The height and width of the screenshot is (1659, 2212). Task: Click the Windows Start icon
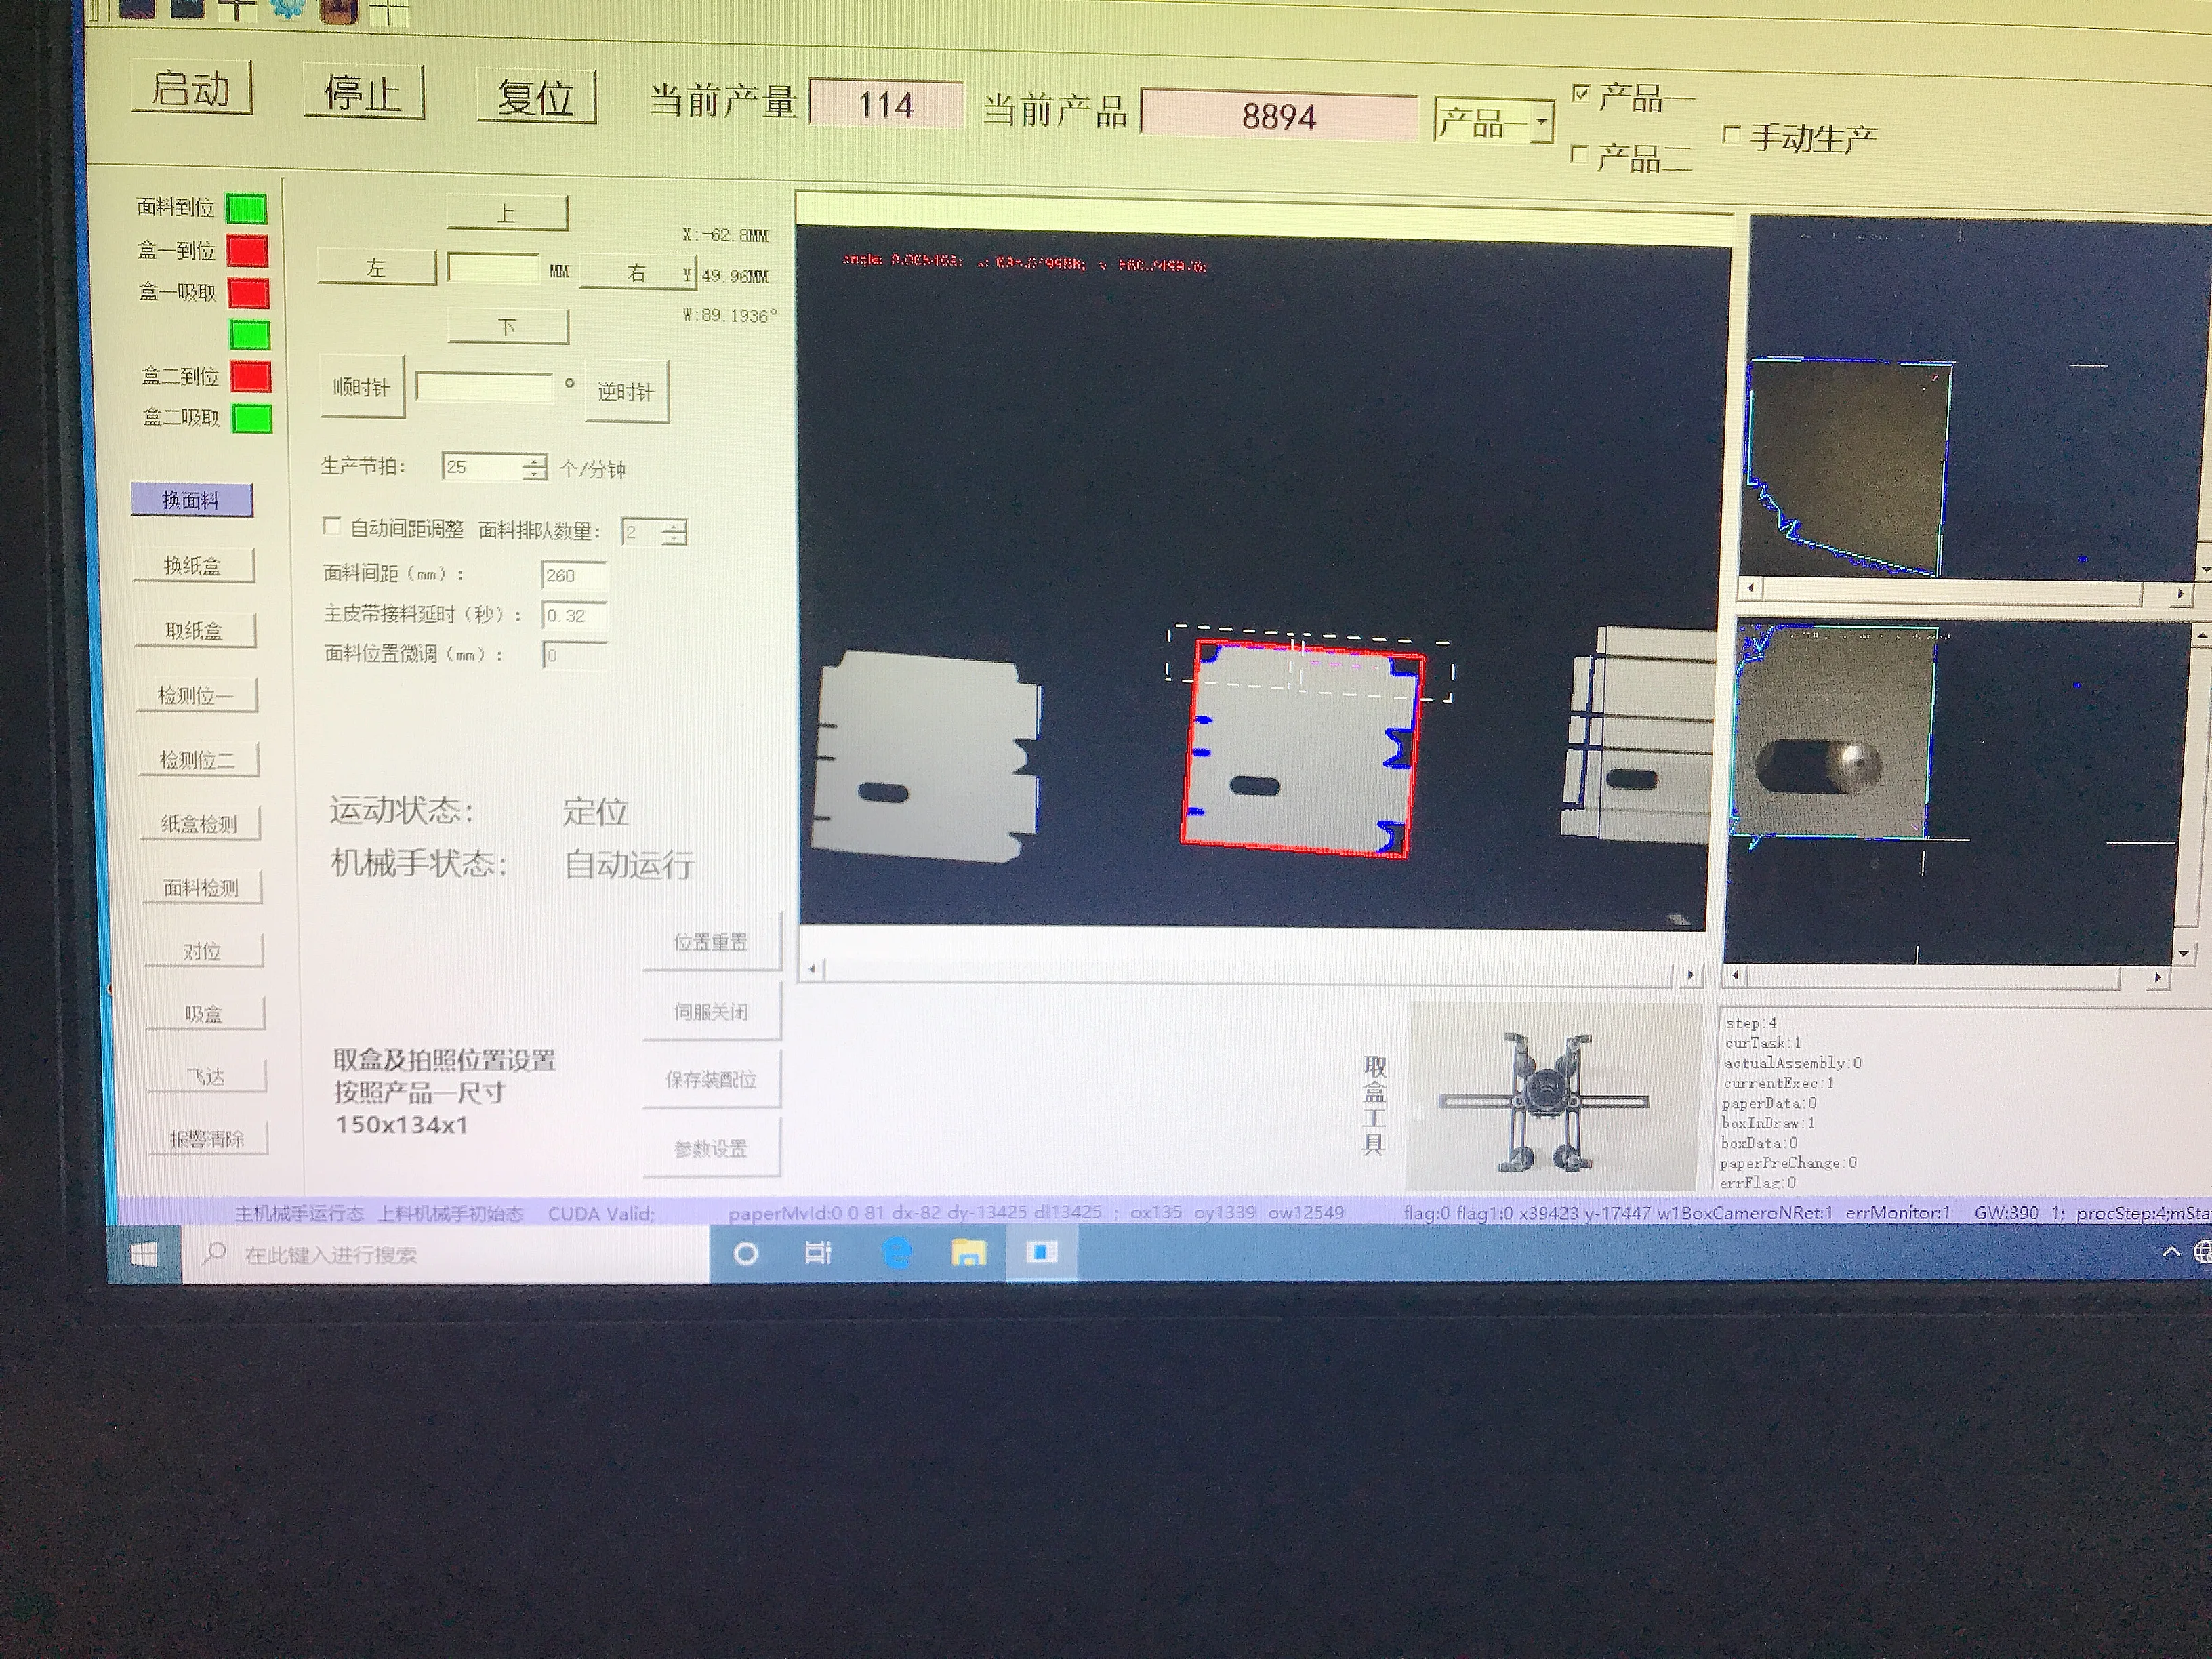click(144, 1255)
